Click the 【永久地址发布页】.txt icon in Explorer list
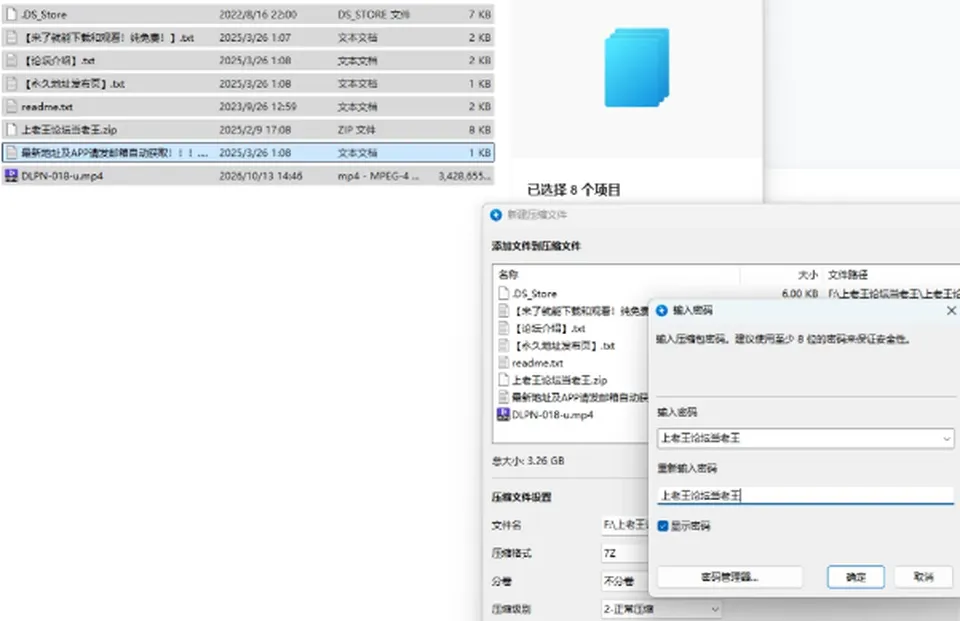Screen dimensions: 960x621 (11, 83)
